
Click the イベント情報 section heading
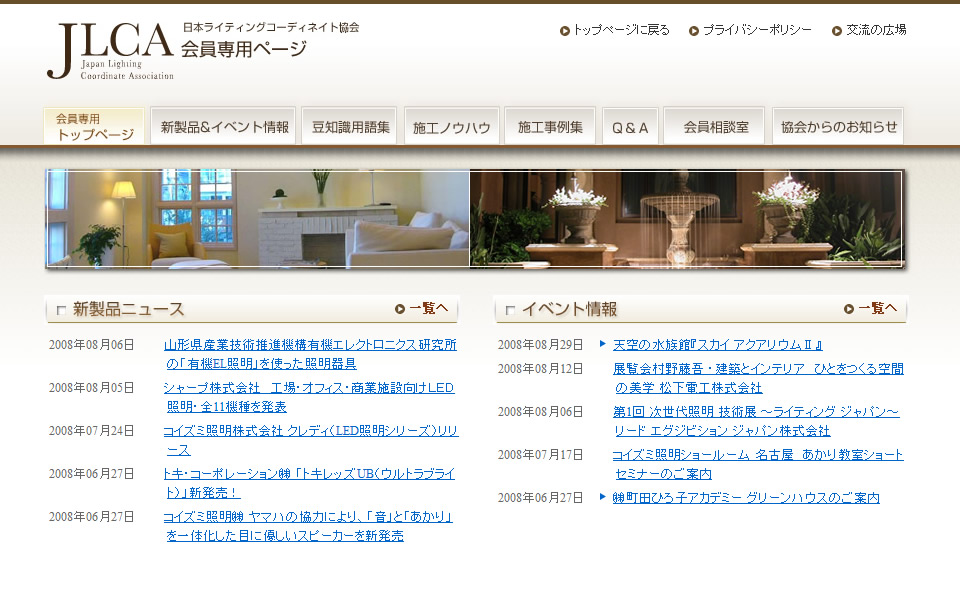[569, 309]
